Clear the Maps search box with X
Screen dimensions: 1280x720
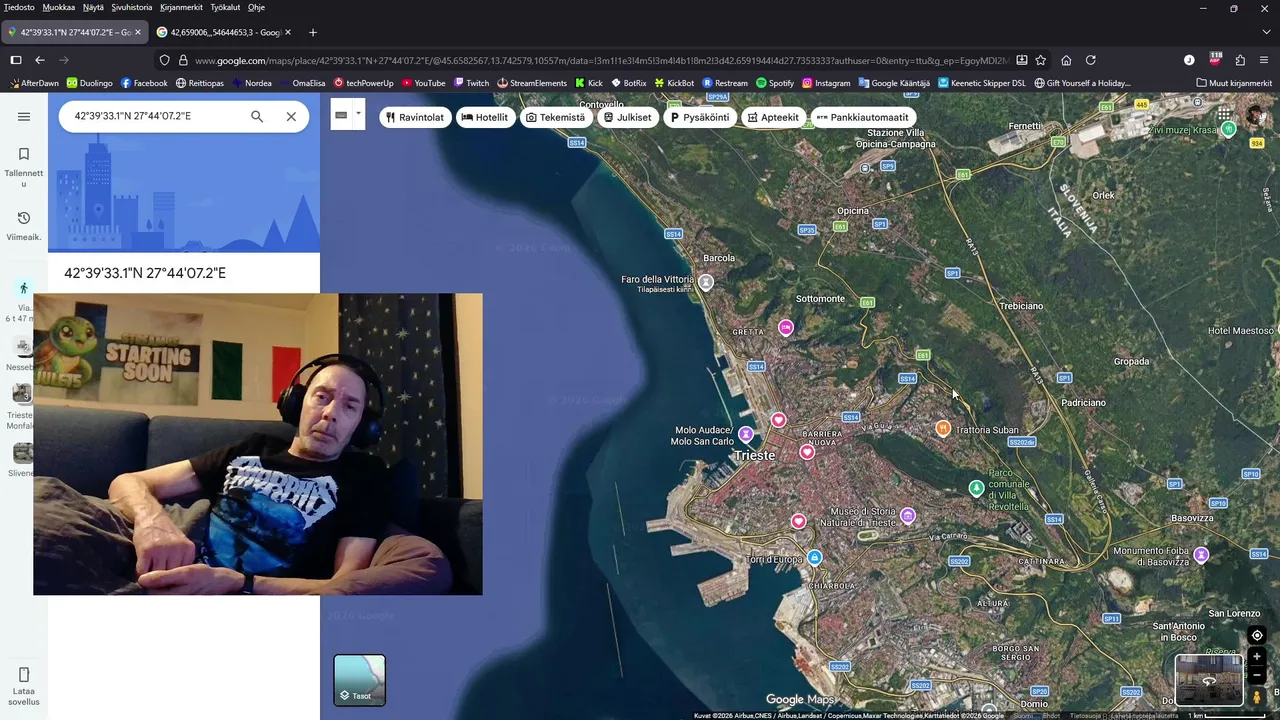click(x=291, y=117)
